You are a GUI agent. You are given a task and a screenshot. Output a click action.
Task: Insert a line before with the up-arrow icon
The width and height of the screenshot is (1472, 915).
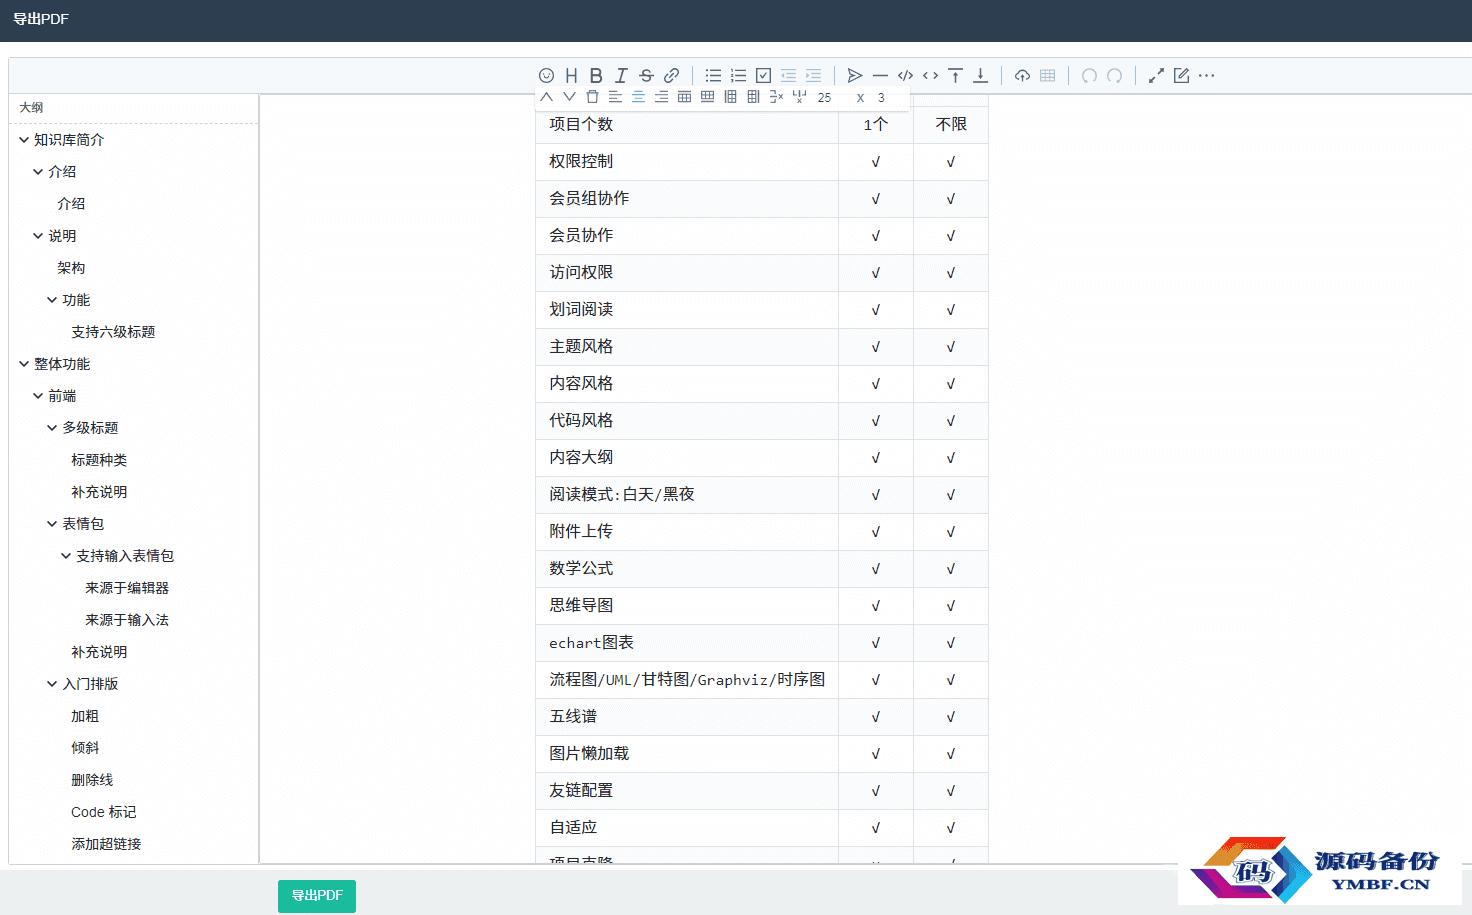coord(955,76)
